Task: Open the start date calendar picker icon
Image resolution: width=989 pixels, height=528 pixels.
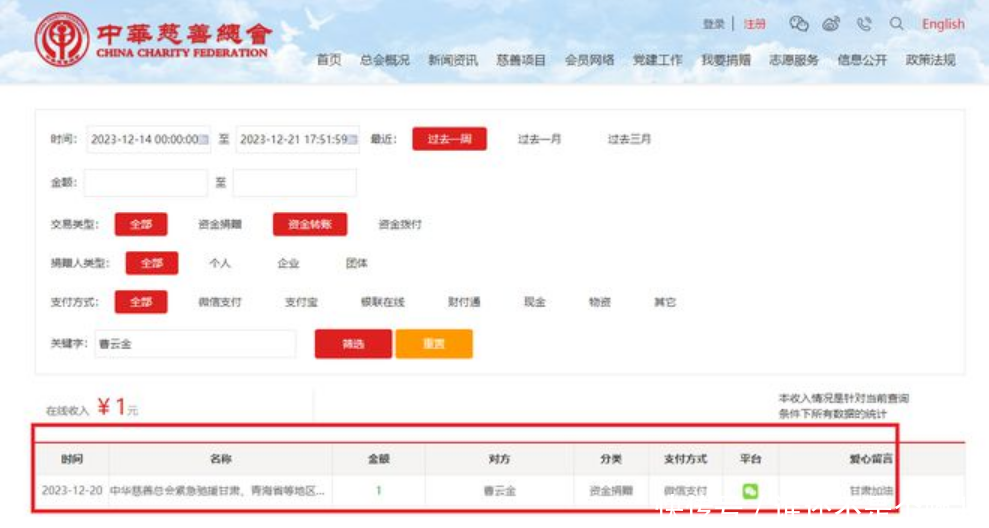Action: coord(205,140)
